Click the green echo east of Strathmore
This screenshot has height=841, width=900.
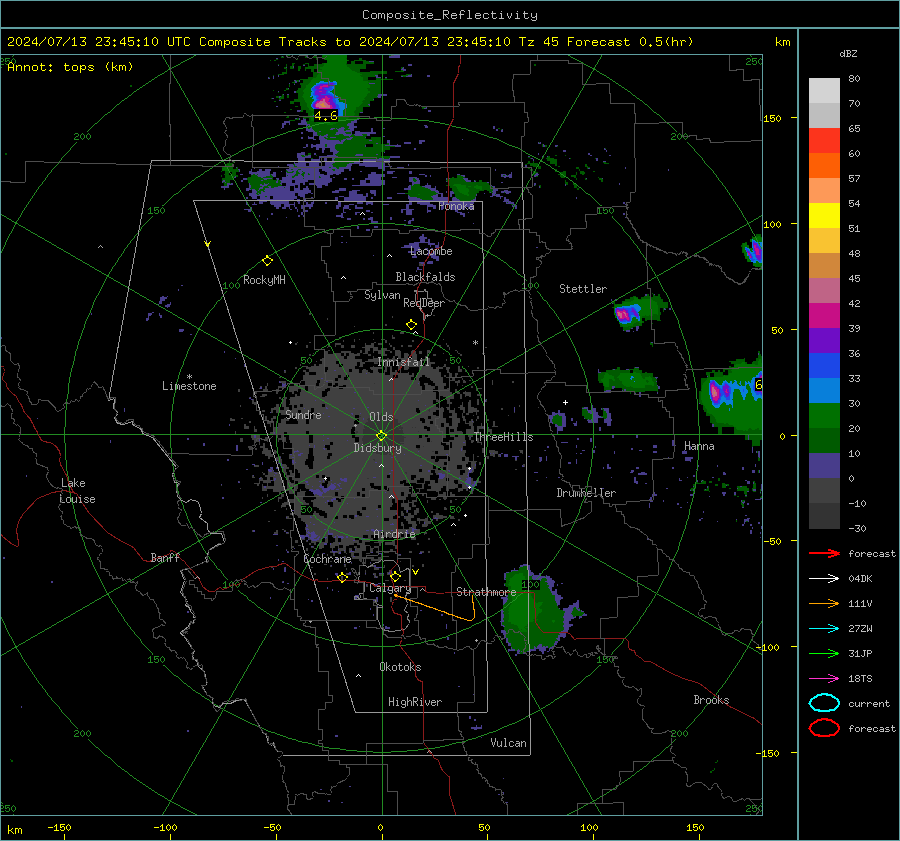[x=534, y=611]
